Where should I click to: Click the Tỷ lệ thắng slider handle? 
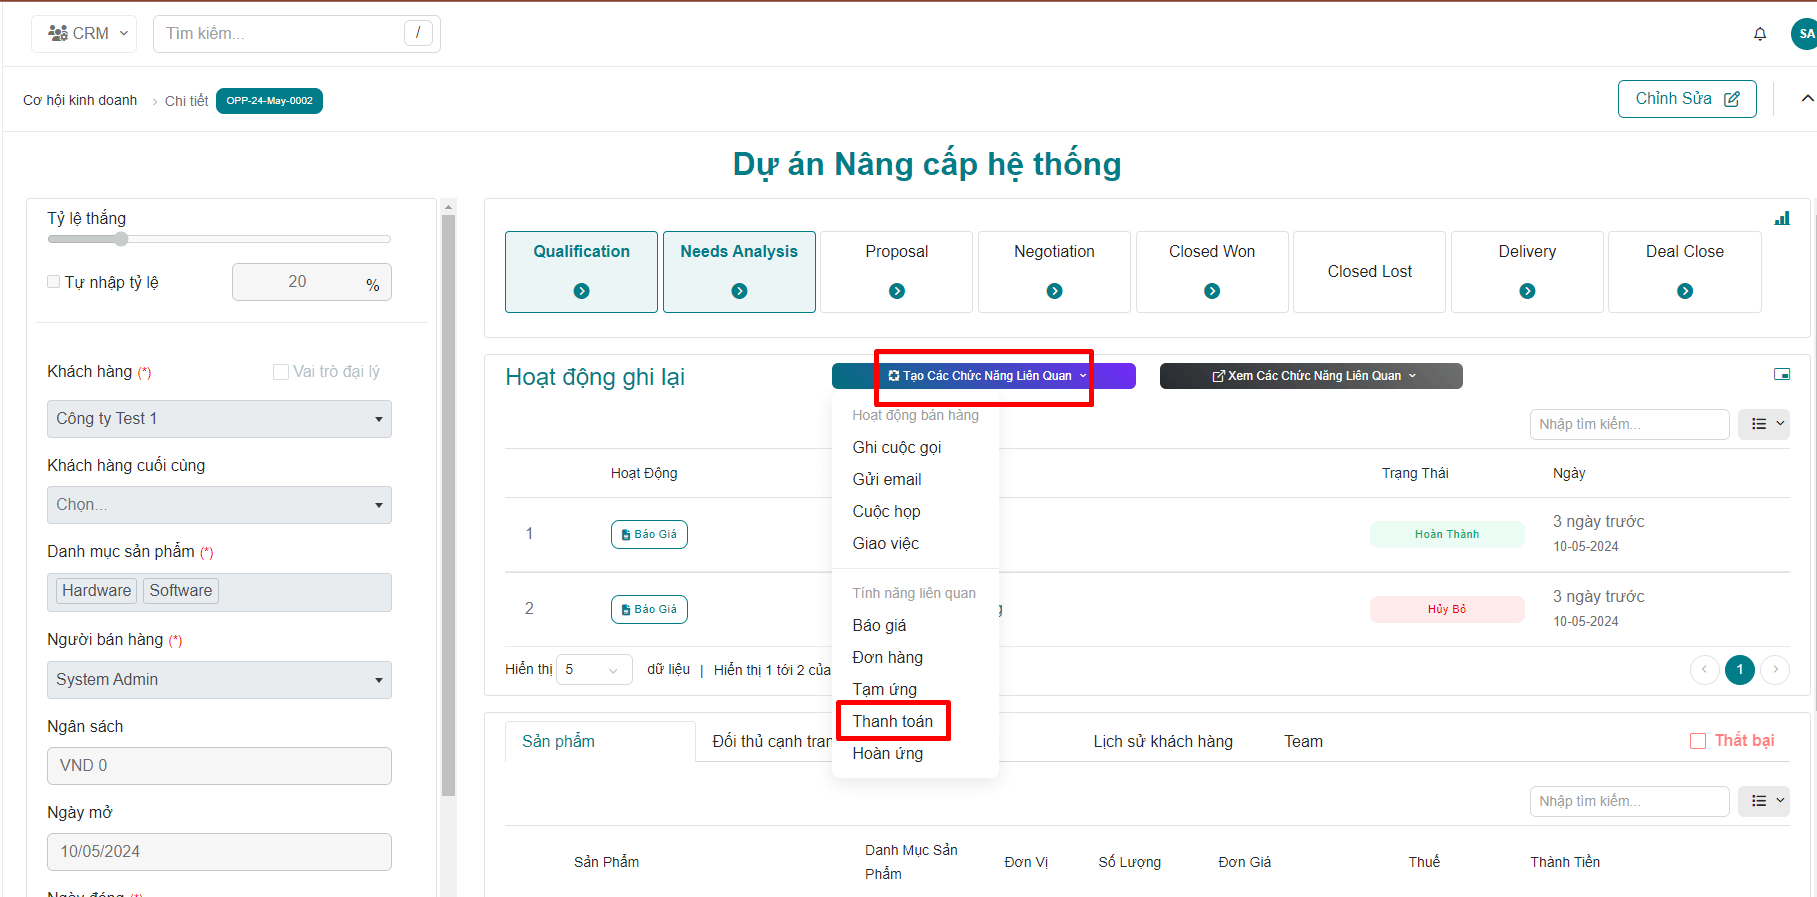point(121,239)
